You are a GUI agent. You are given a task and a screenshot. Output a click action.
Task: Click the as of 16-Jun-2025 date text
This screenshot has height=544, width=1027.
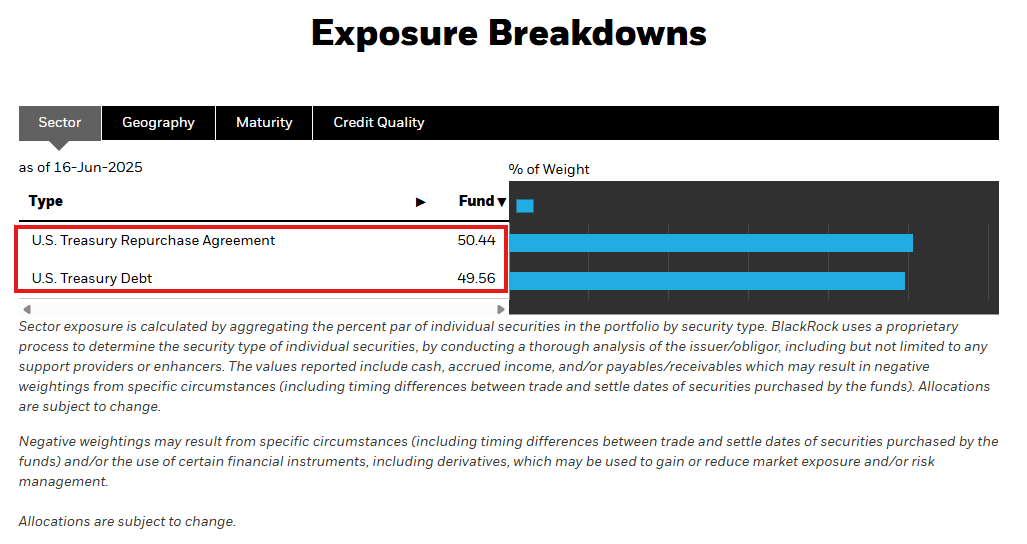tap(81, 168)
